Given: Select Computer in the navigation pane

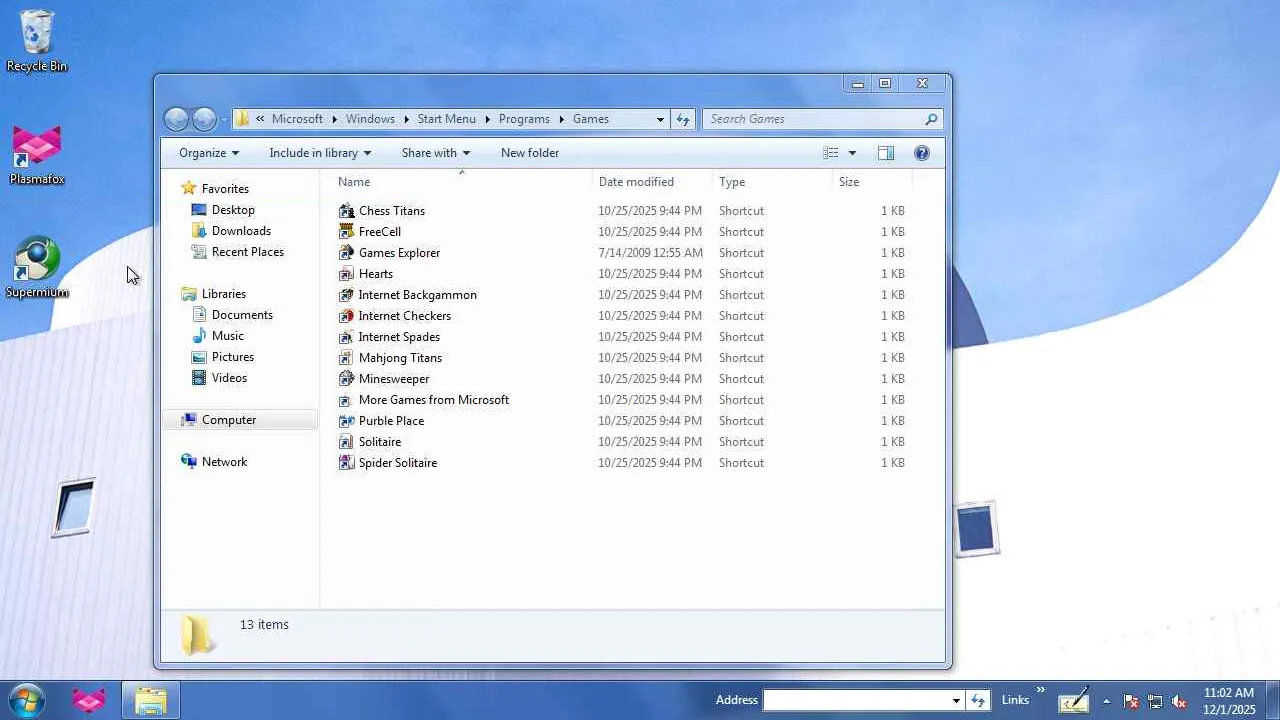Looking at the screenshot, I should (x=229, y=420).
